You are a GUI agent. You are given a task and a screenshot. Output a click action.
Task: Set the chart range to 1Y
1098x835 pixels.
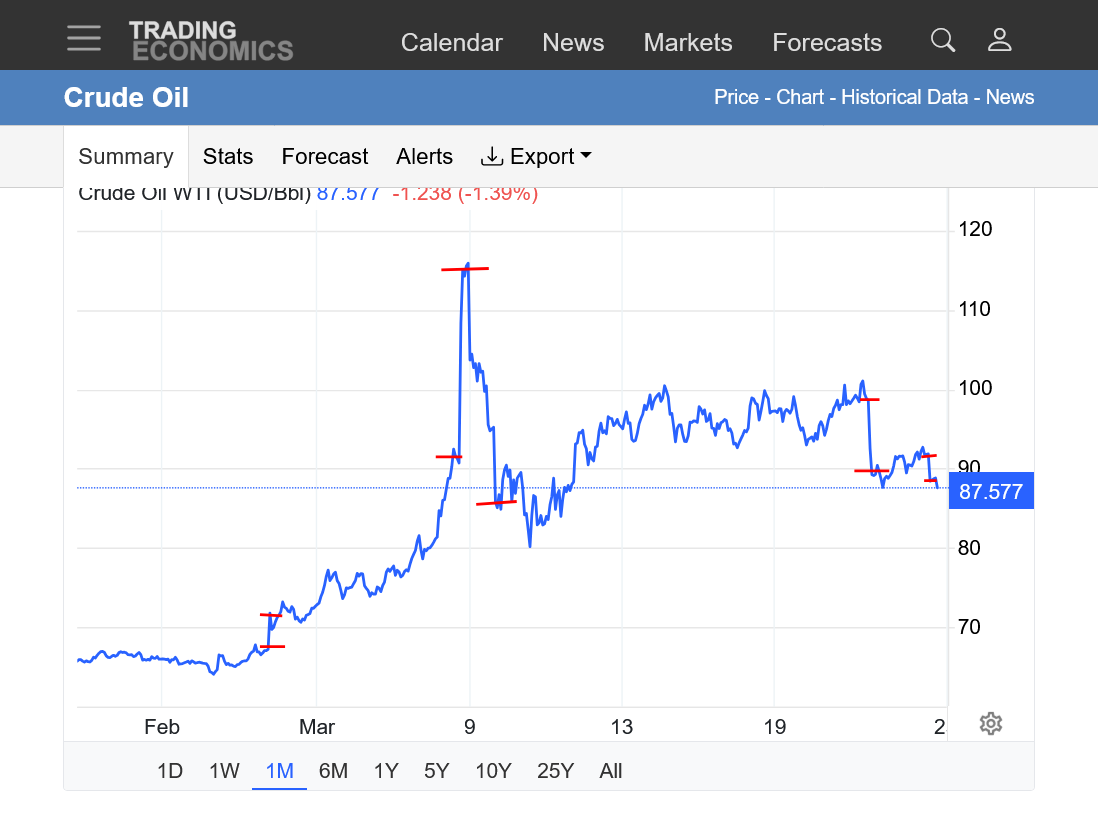(386, 770)
